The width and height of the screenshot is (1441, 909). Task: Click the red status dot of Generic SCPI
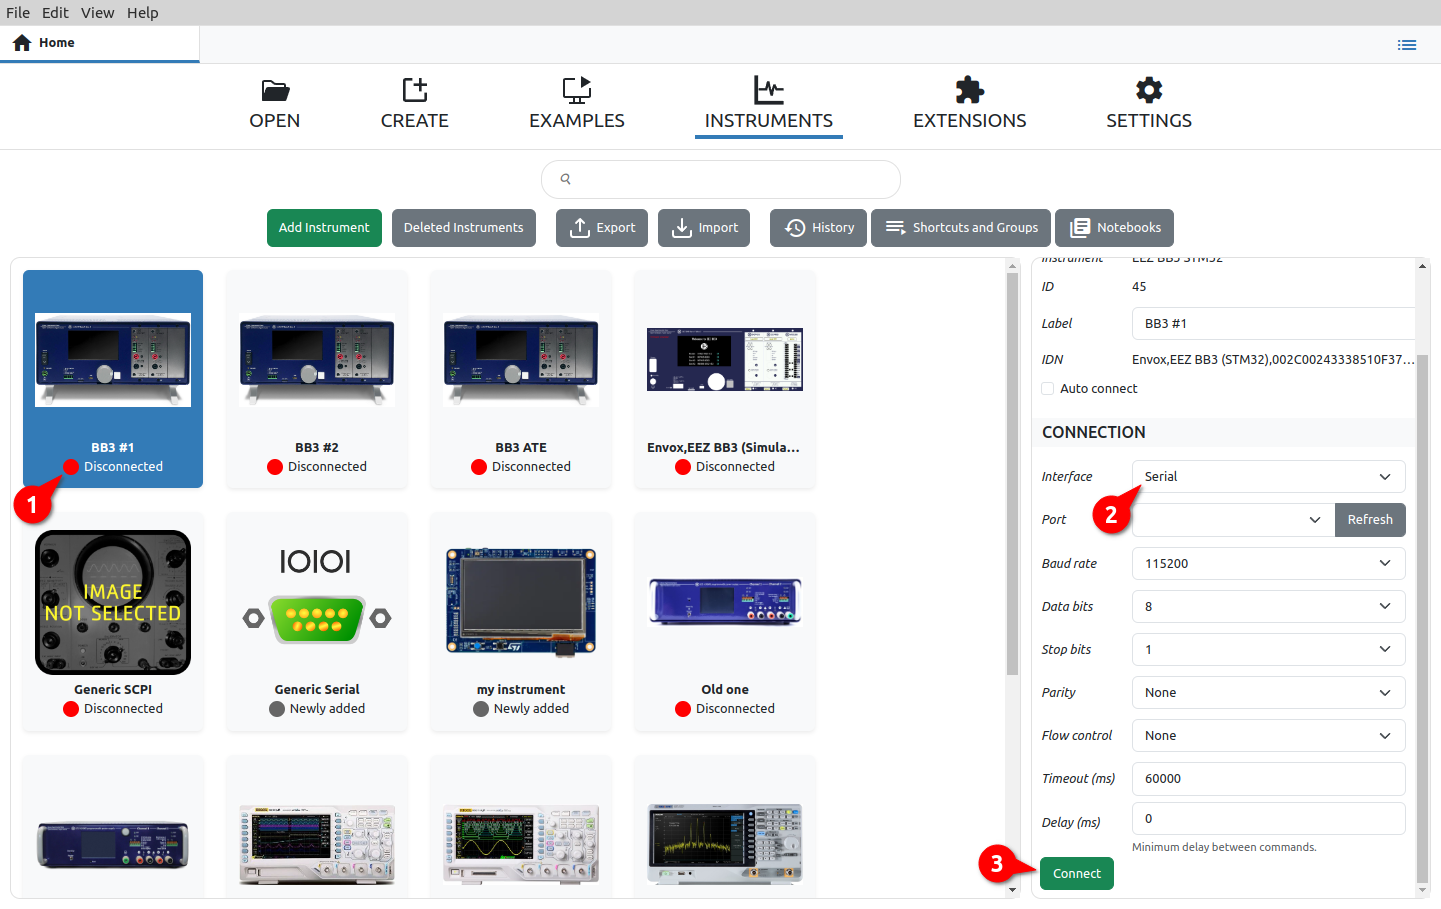click(71, 709)
